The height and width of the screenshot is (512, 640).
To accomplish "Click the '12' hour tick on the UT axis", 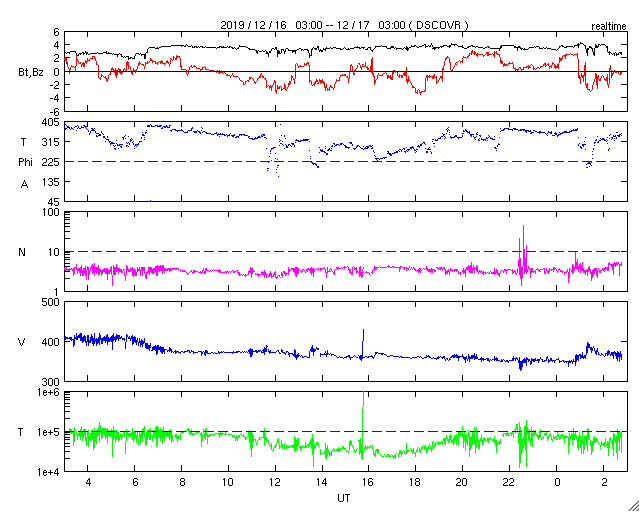I will (275, 483).
